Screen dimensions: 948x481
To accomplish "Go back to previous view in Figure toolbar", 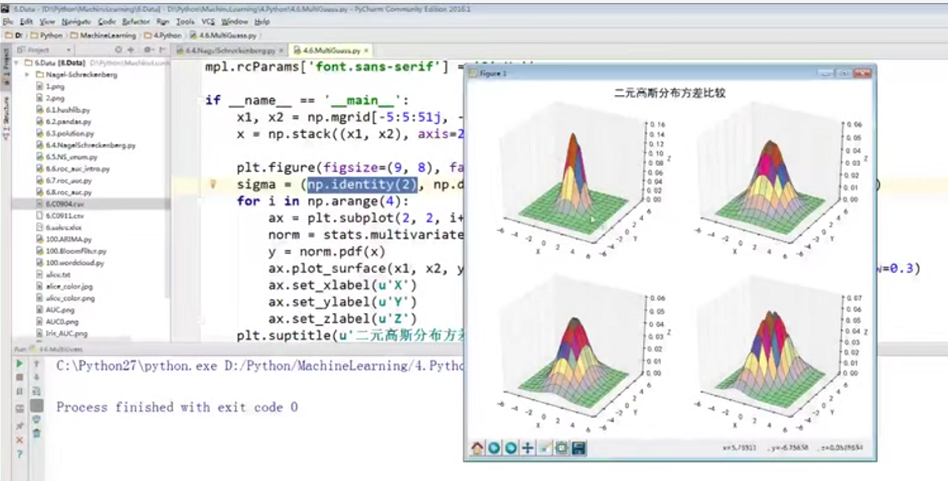I will [x=494, y=448].
